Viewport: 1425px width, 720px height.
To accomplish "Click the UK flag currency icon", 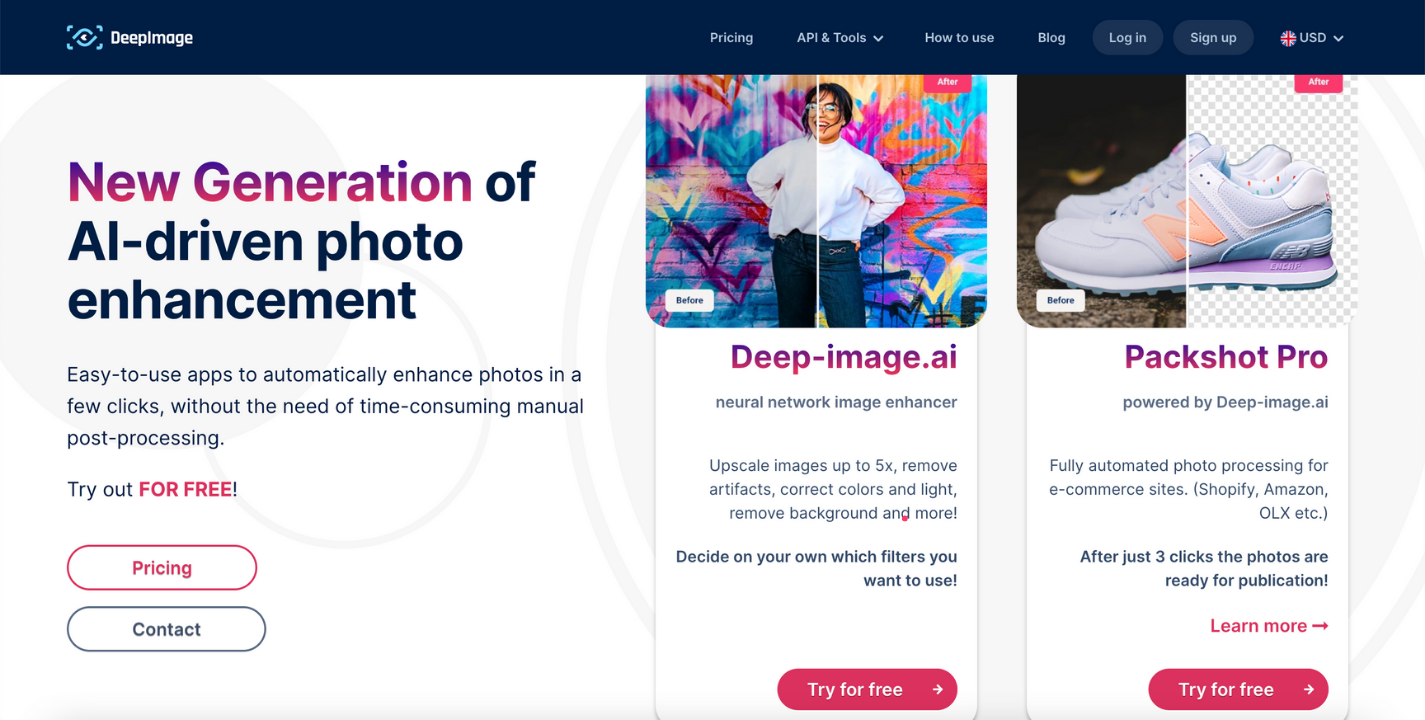I will click(1288, 38).
